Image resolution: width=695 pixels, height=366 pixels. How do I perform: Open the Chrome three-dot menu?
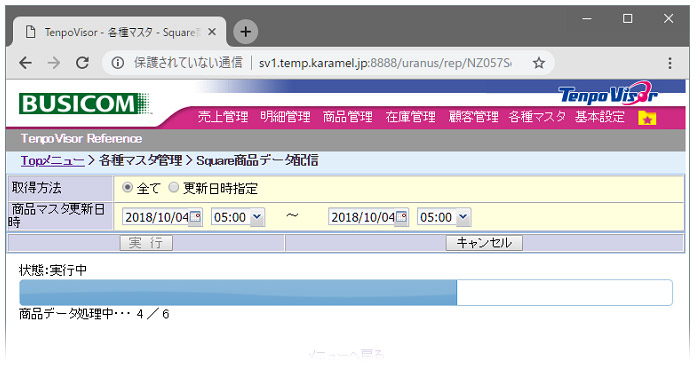click(x=670, y=63)
